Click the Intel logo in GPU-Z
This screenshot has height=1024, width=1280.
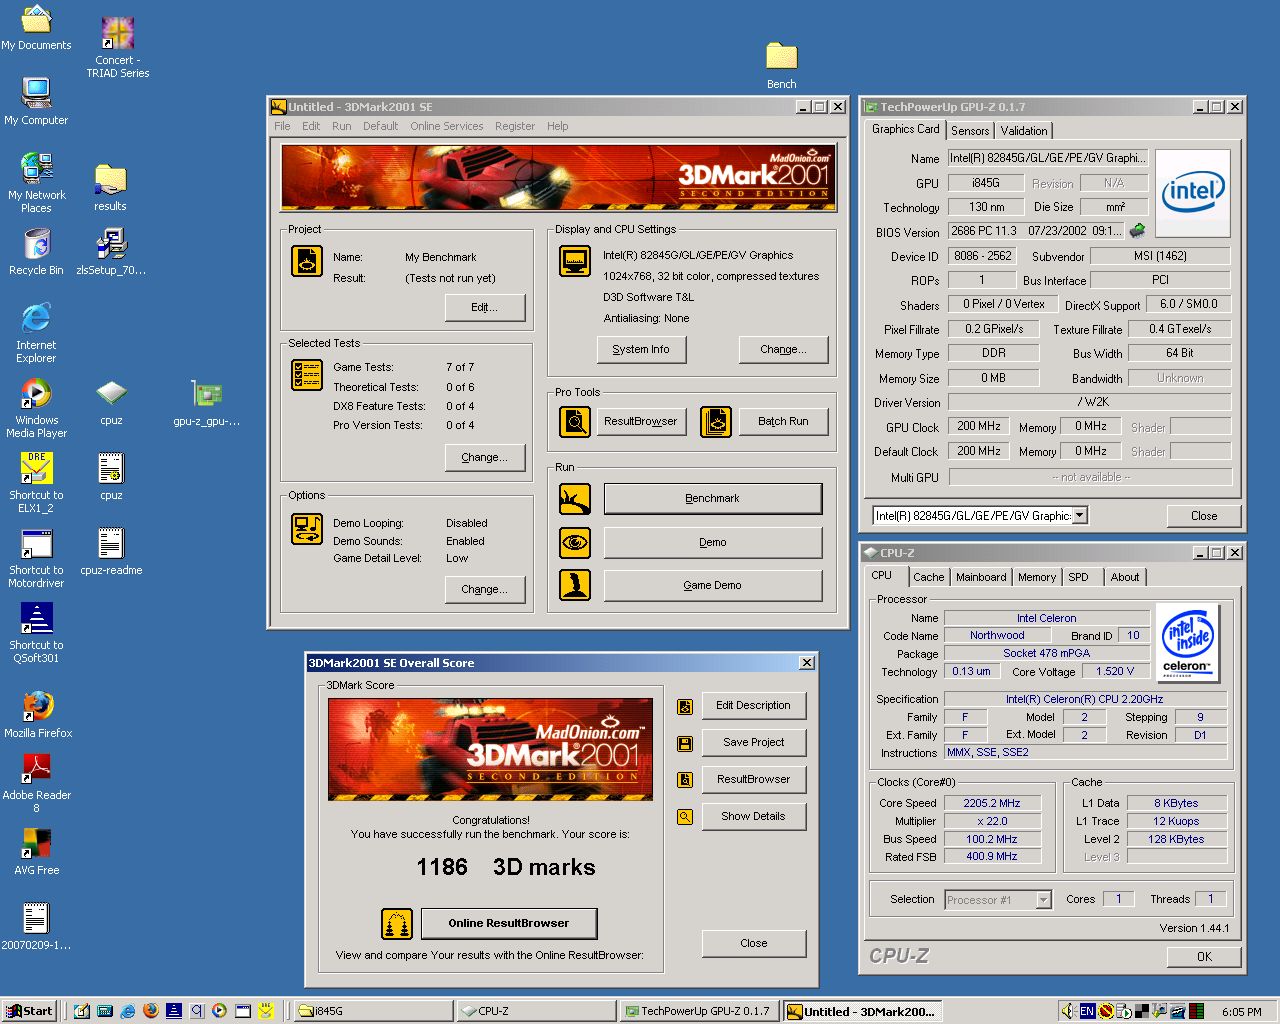1193,193
